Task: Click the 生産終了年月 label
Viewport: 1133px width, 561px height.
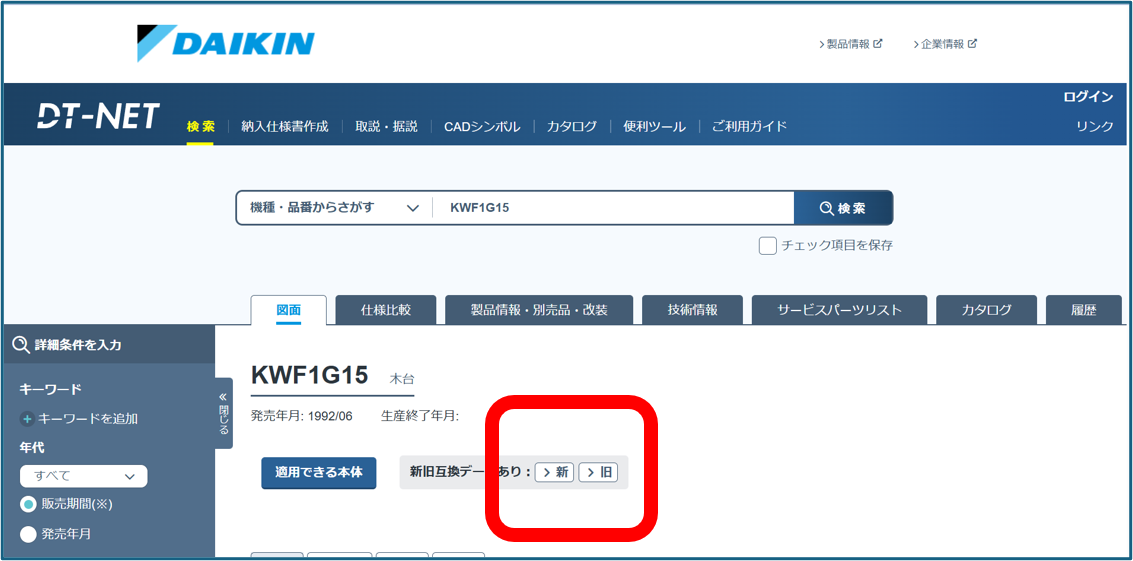Action: [x=420, y=416]
